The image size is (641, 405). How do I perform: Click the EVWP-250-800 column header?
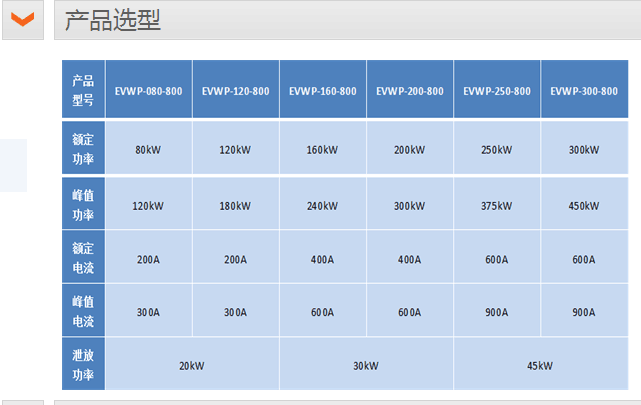[497, 91]
